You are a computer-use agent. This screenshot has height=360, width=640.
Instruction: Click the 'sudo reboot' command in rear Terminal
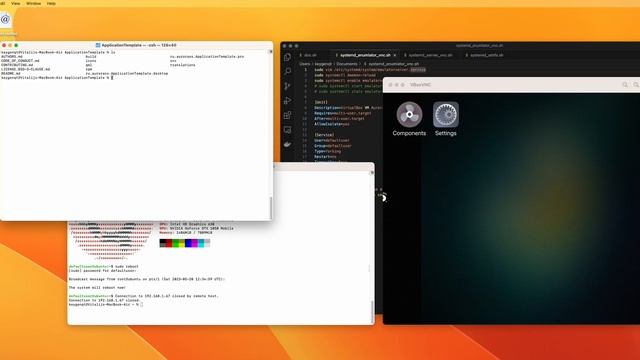click(127, 267)
